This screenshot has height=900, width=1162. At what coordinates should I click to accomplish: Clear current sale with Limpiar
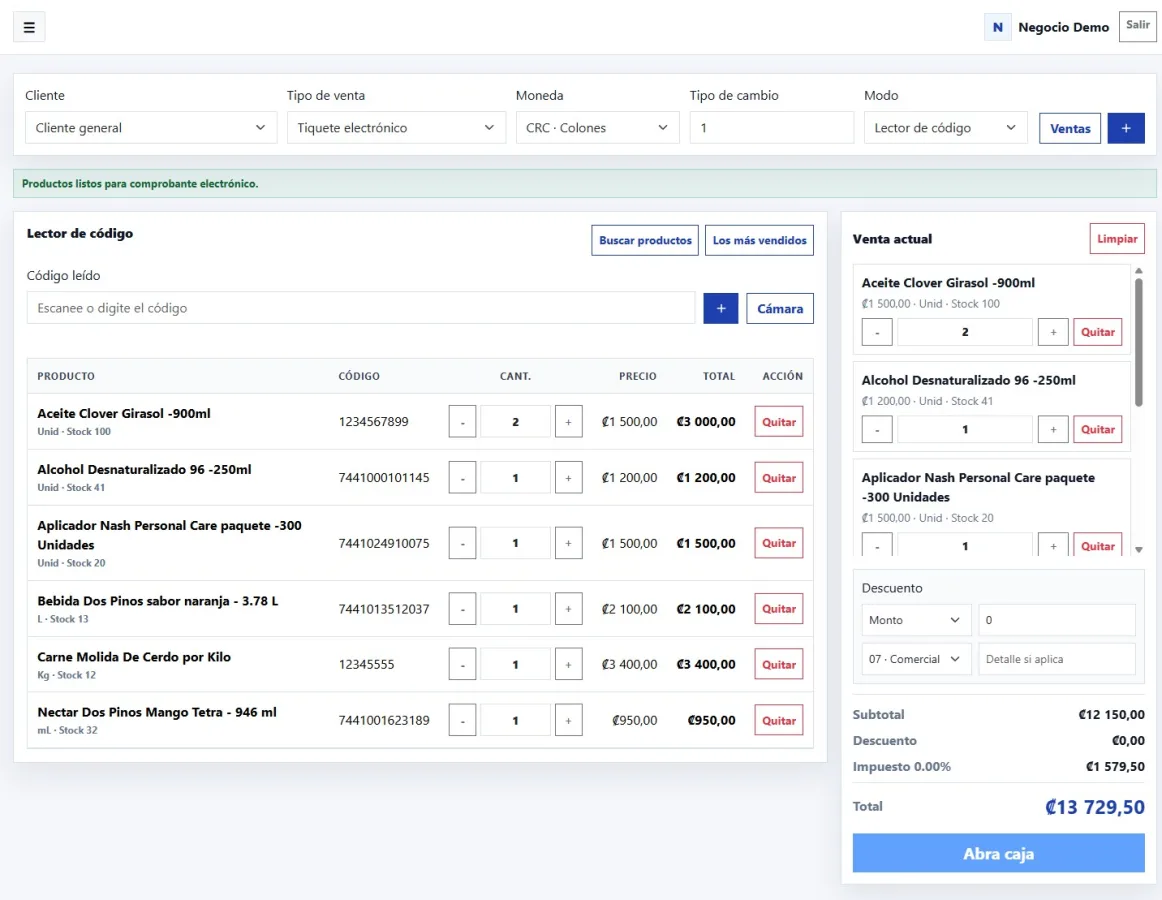(1117, 239)
